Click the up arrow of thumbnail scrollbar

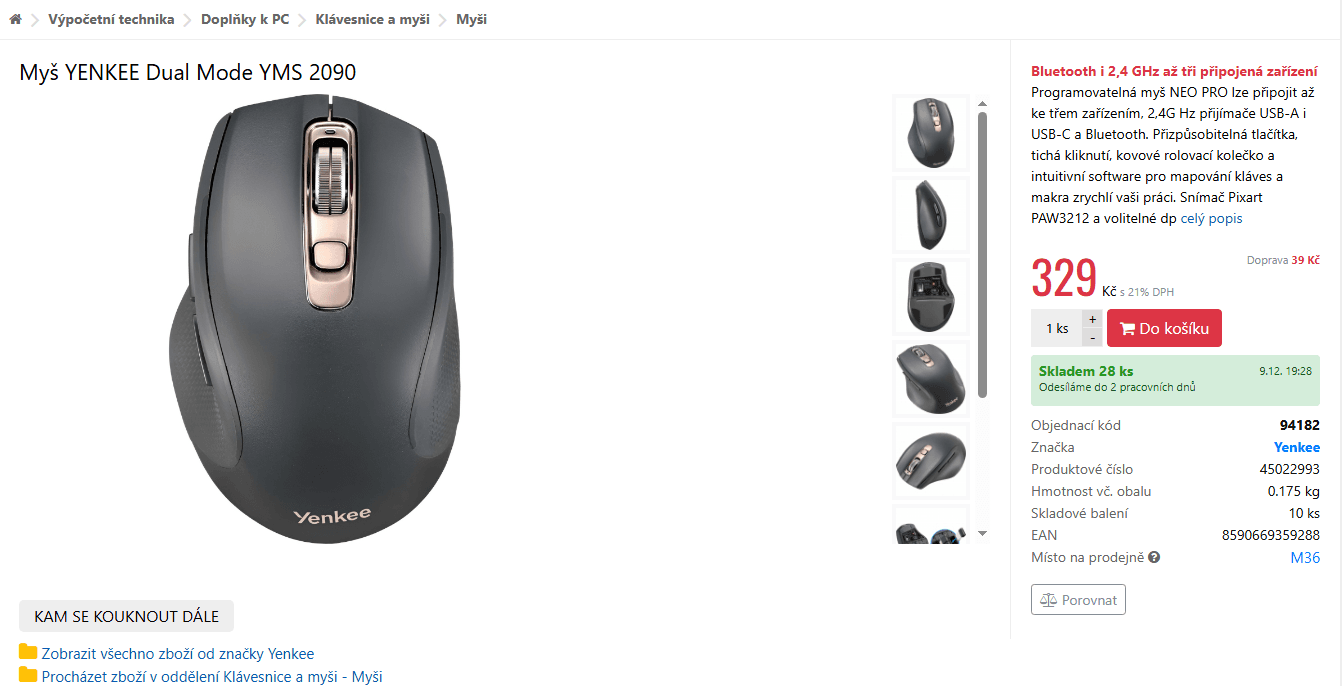[x=982, y=103]
